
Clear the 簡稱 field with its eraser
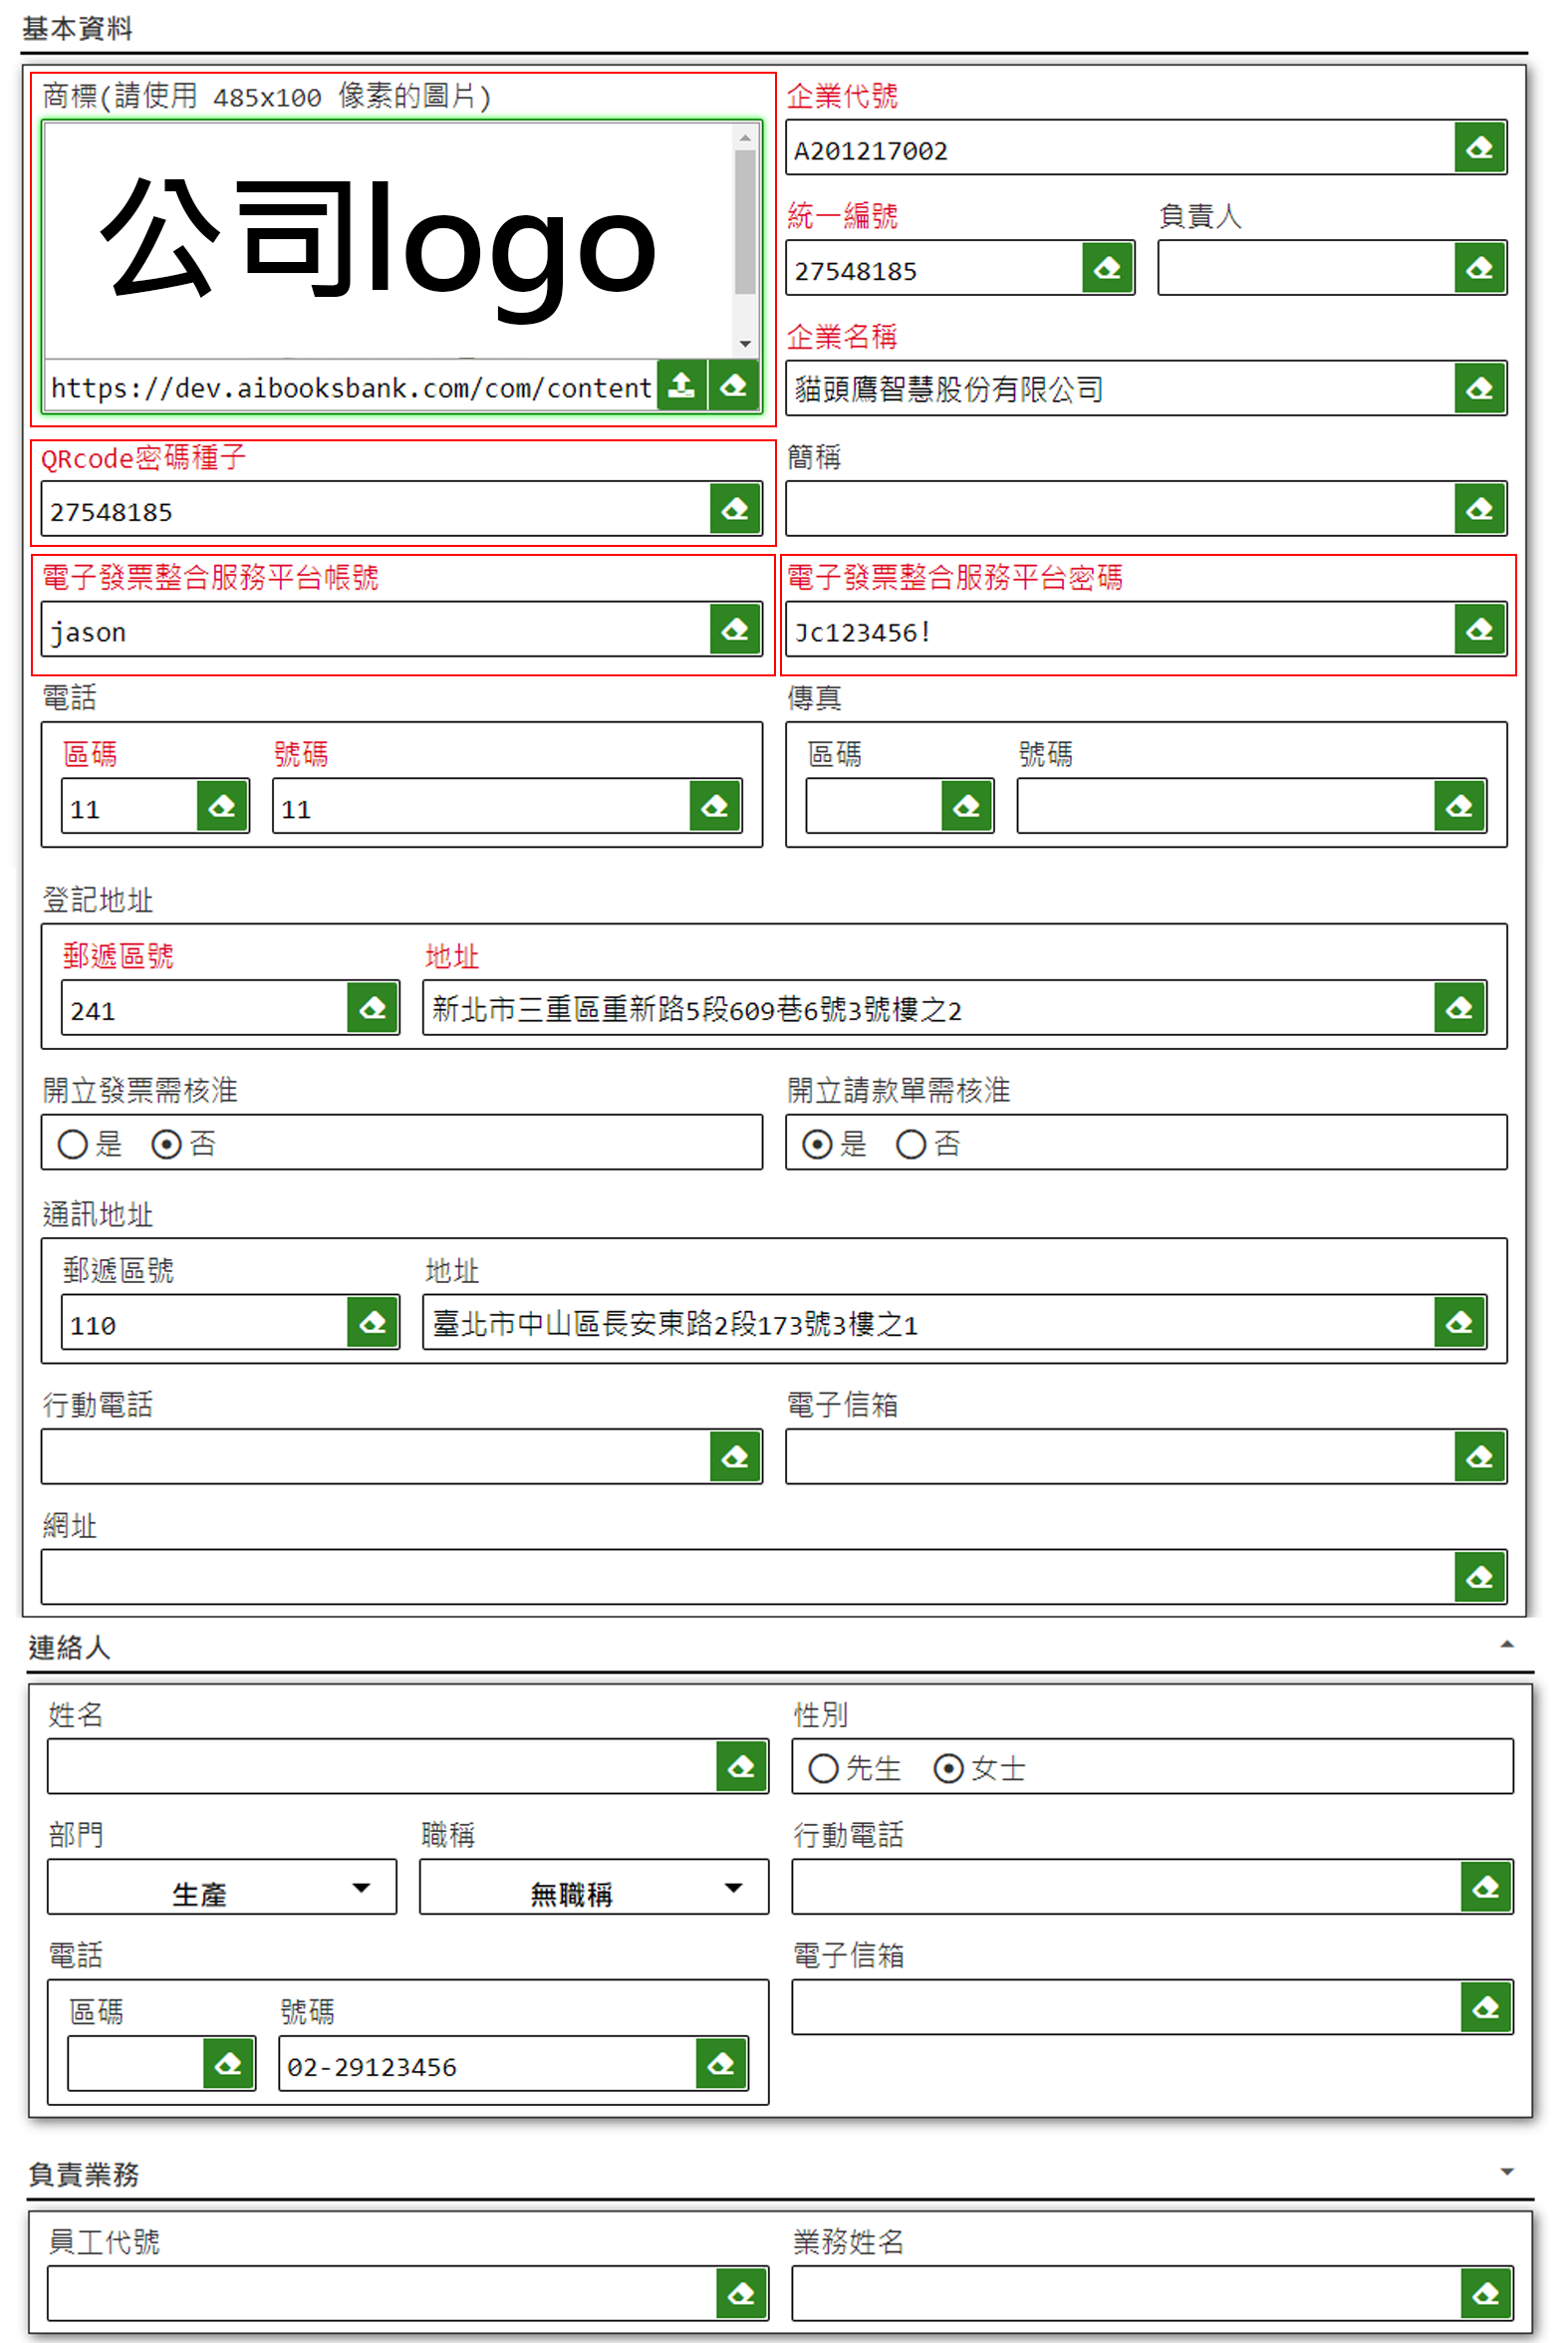[1480, 509]
